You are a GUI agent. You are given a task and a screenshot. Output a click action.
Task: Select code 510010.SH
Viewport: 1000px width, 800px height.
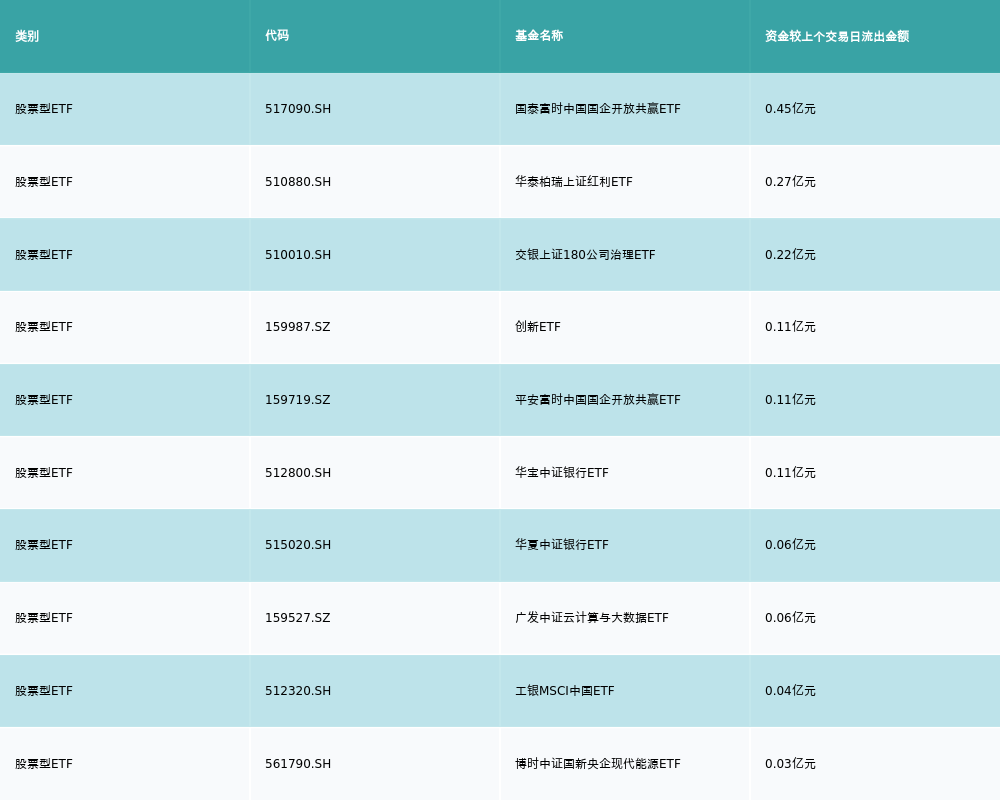pyautogui.click(x=298, y=255)
